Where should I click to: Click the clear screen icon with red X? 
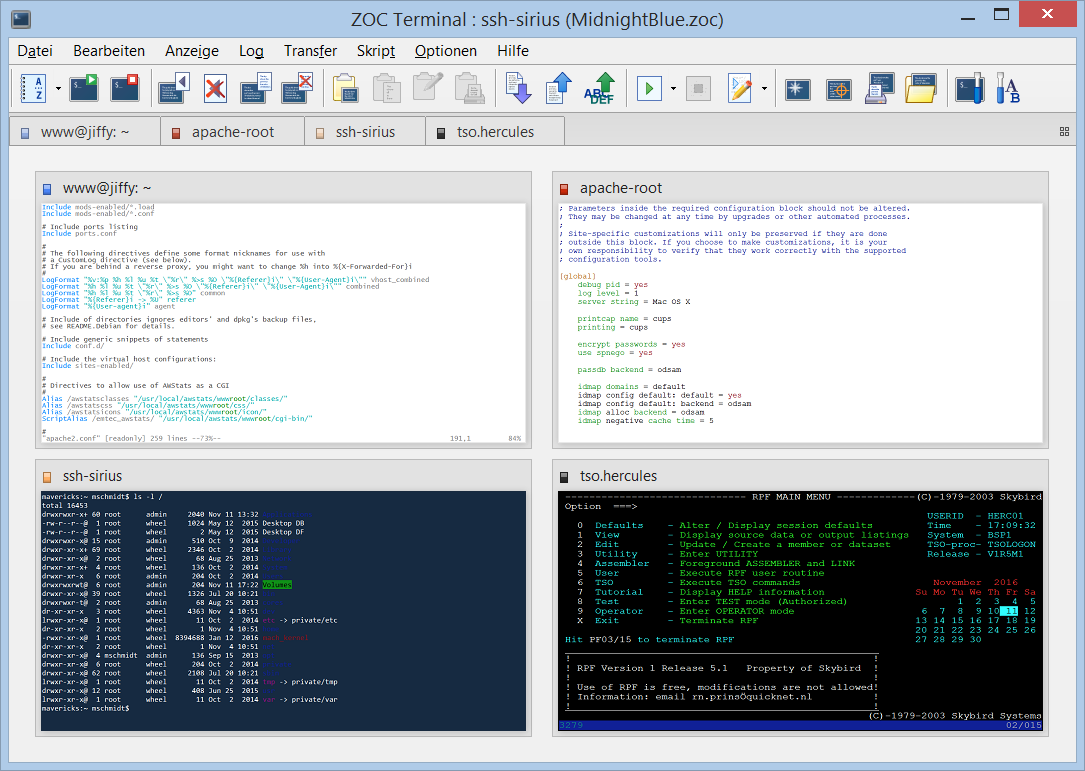pos(214,88)
